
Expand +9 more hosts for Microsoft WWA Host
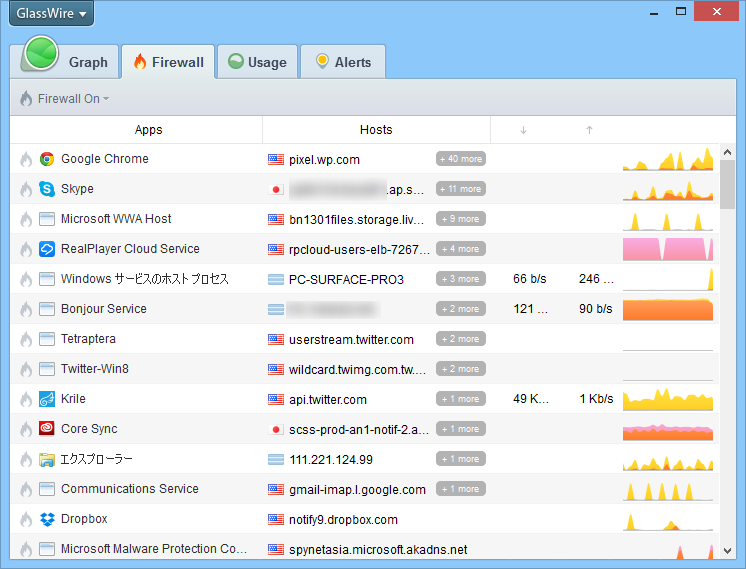(x=461, y=219)
